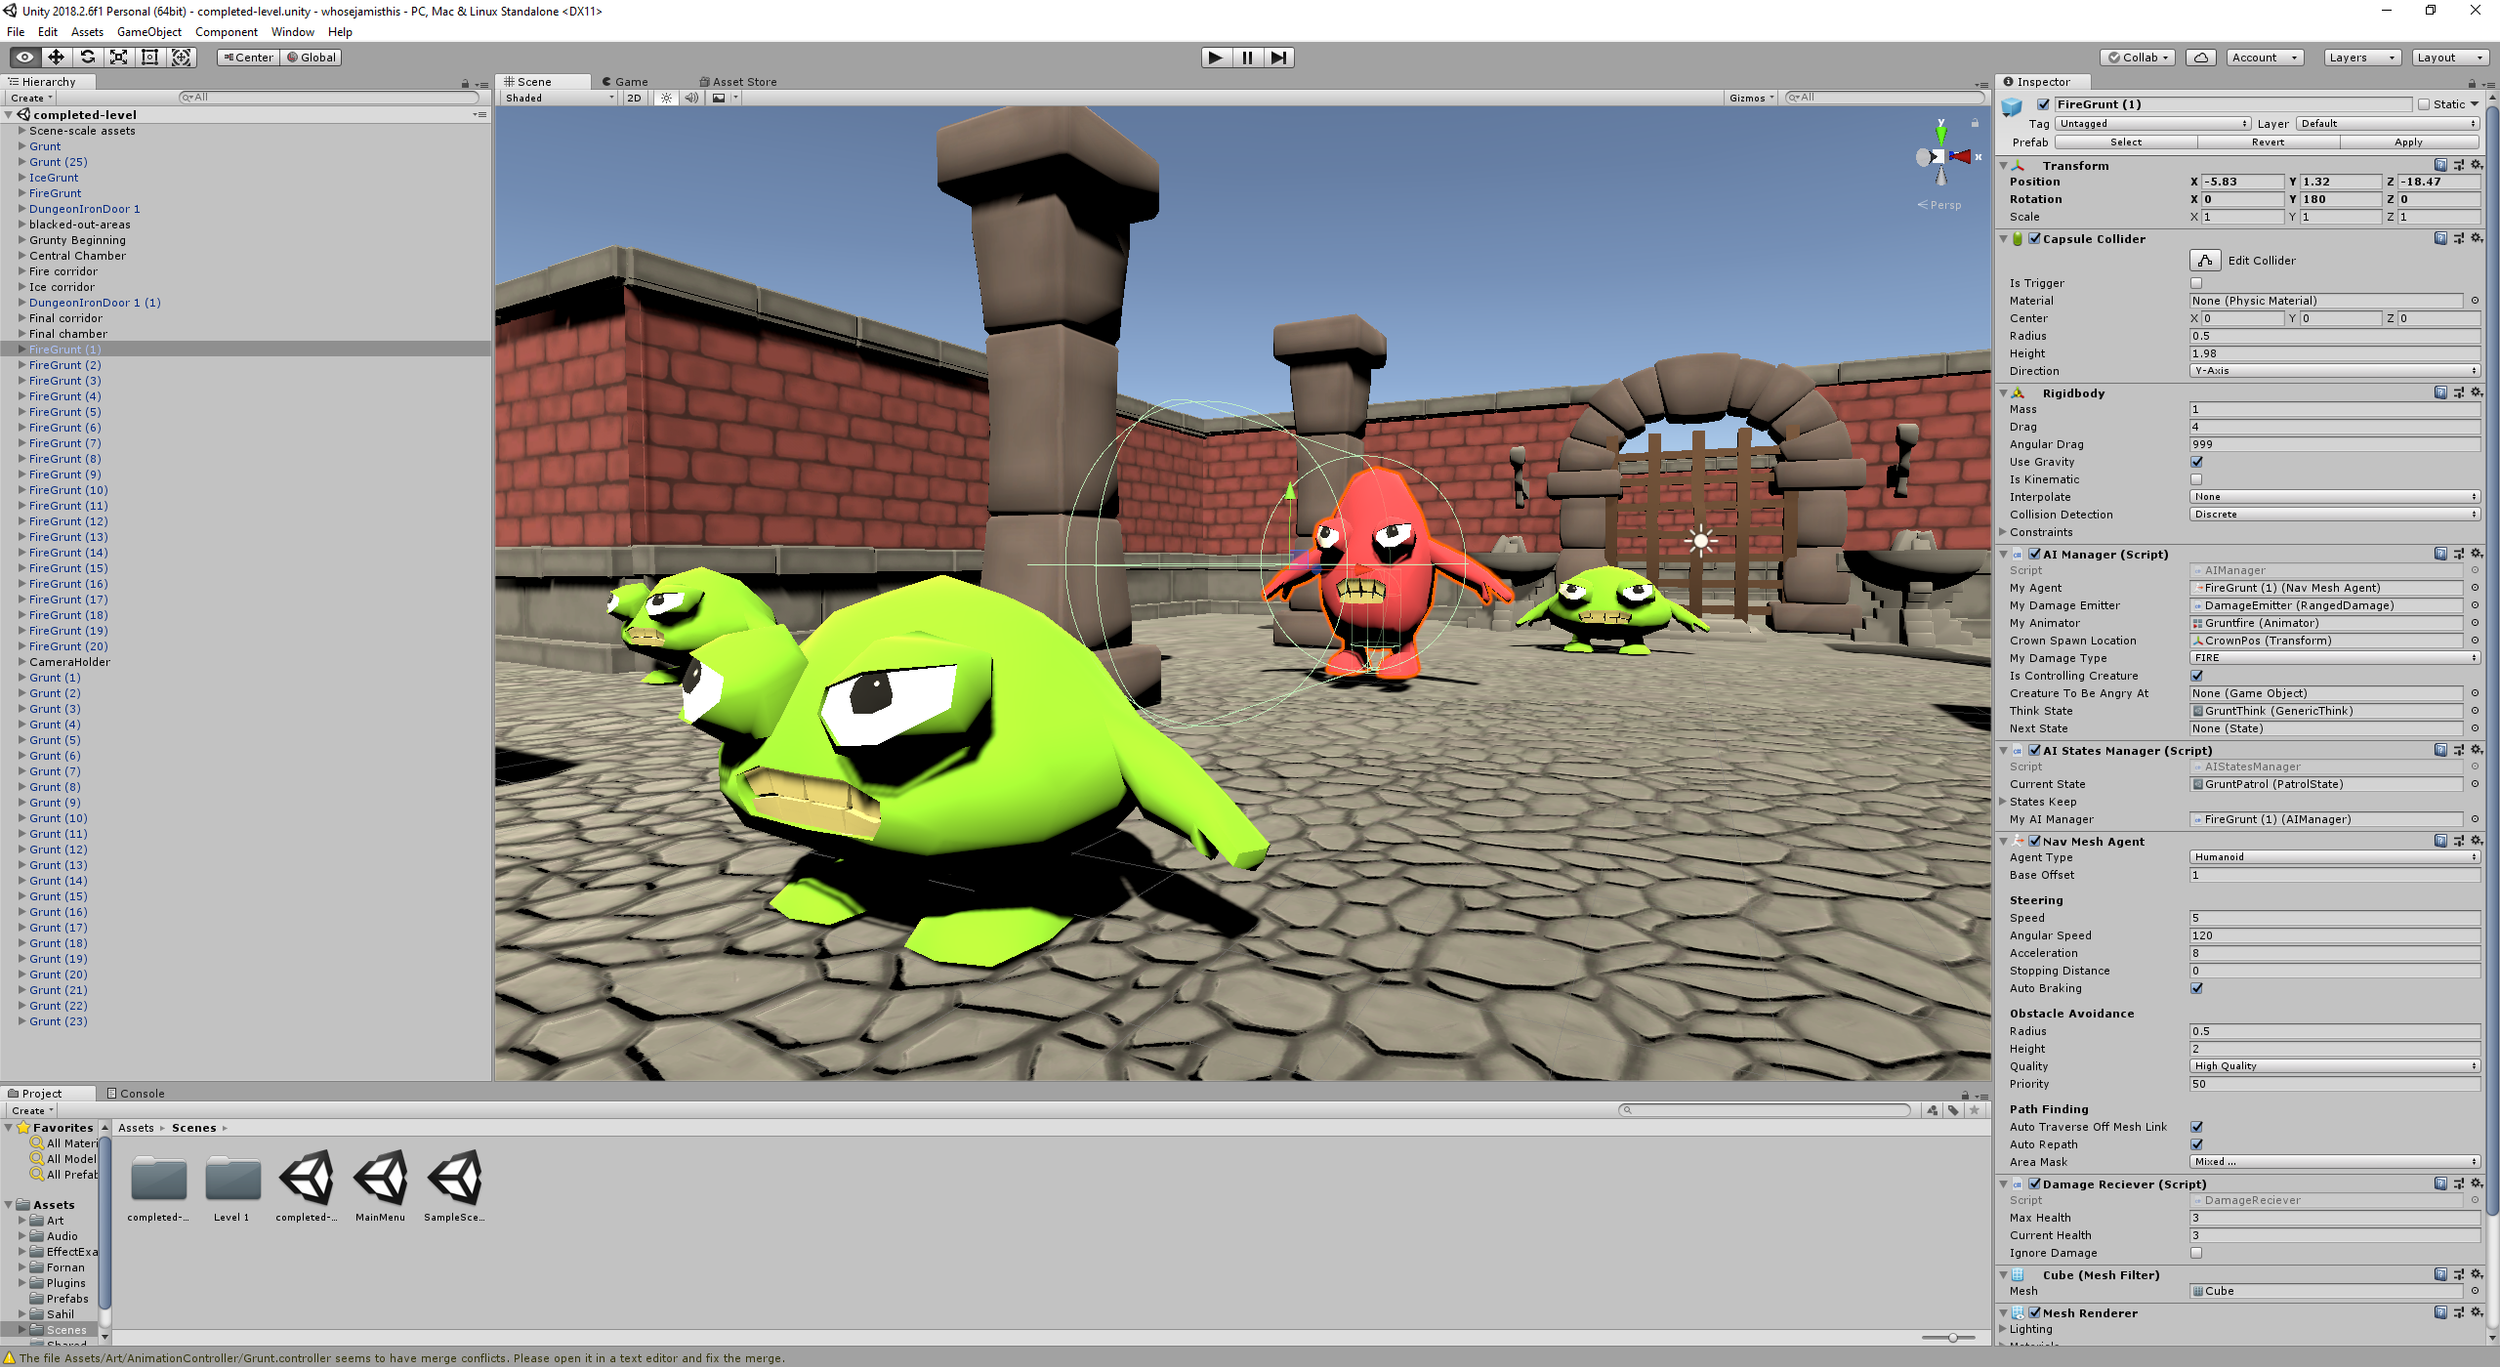Select the Scale tool in toolbar
Screen dimensions: 2500x1367
(x=118, y=57)
